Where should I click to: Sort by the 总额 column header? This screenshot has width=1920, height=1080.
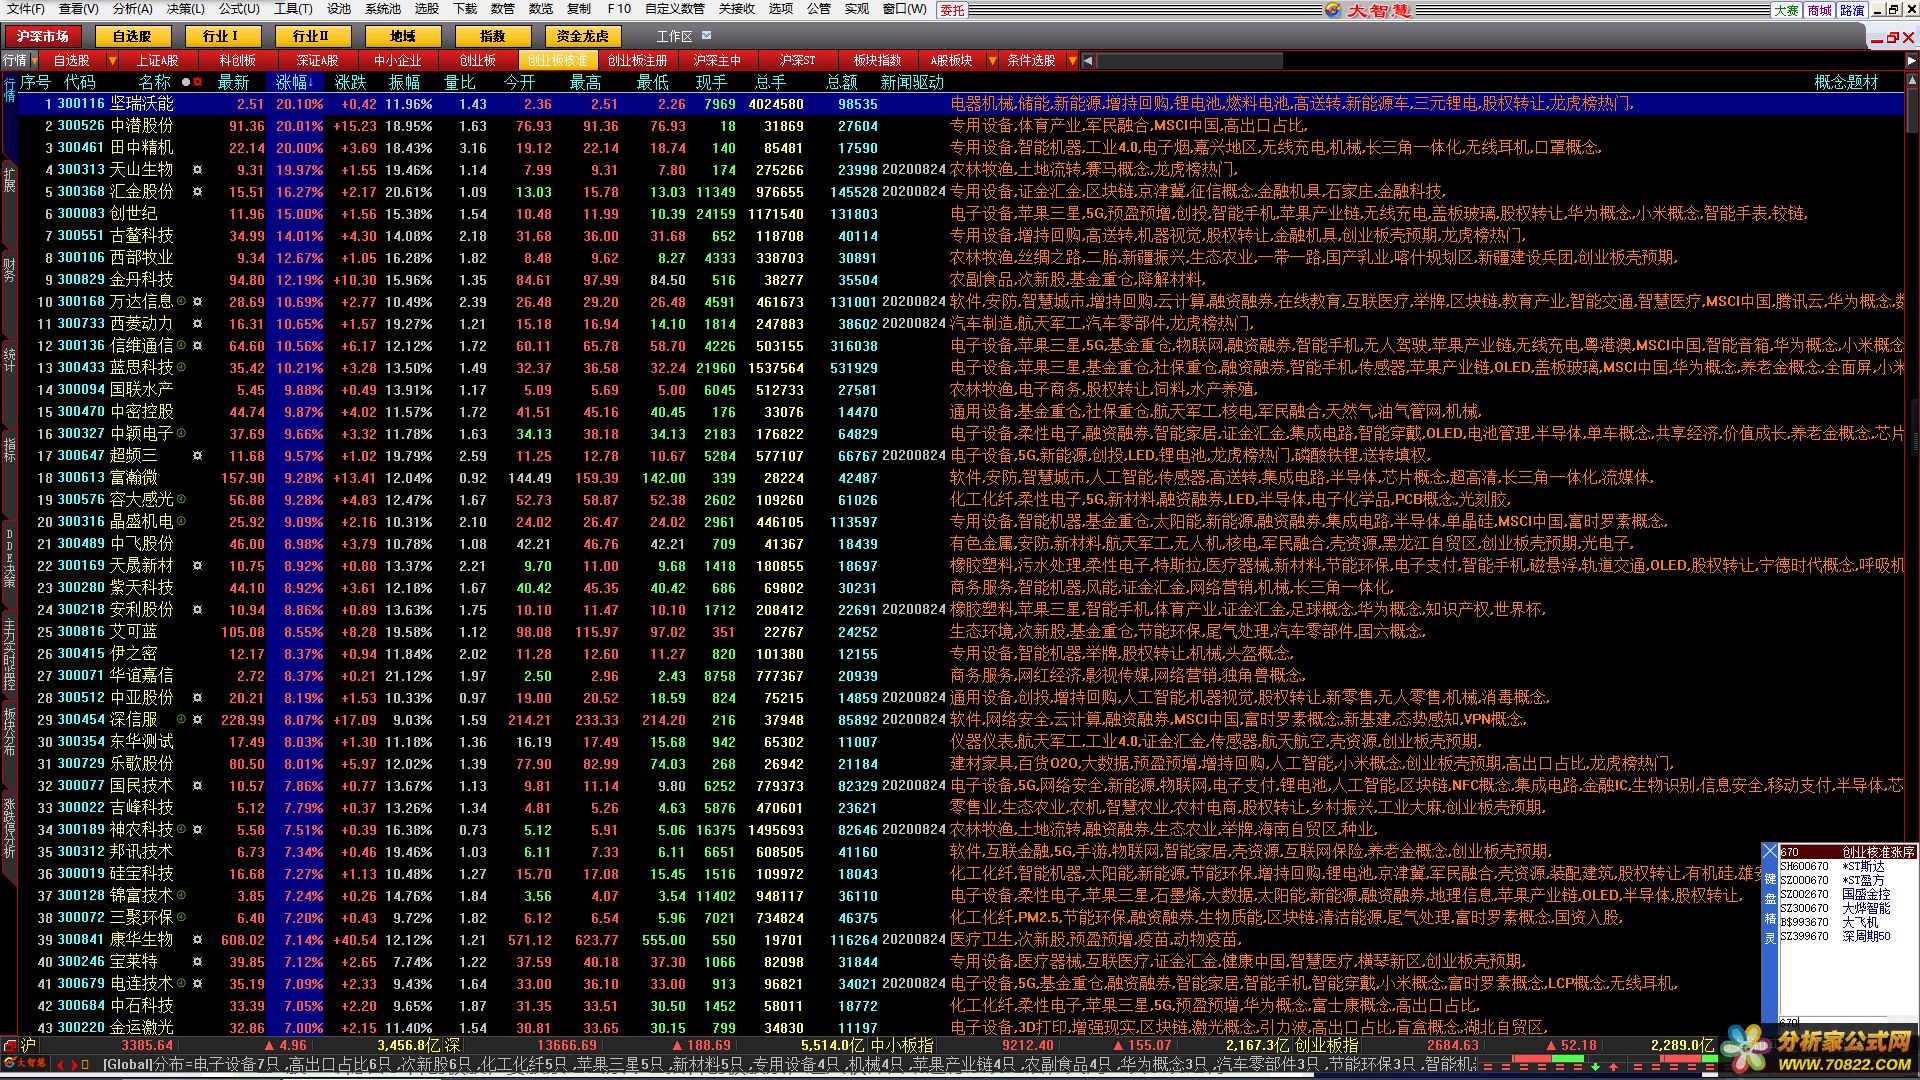842,83
